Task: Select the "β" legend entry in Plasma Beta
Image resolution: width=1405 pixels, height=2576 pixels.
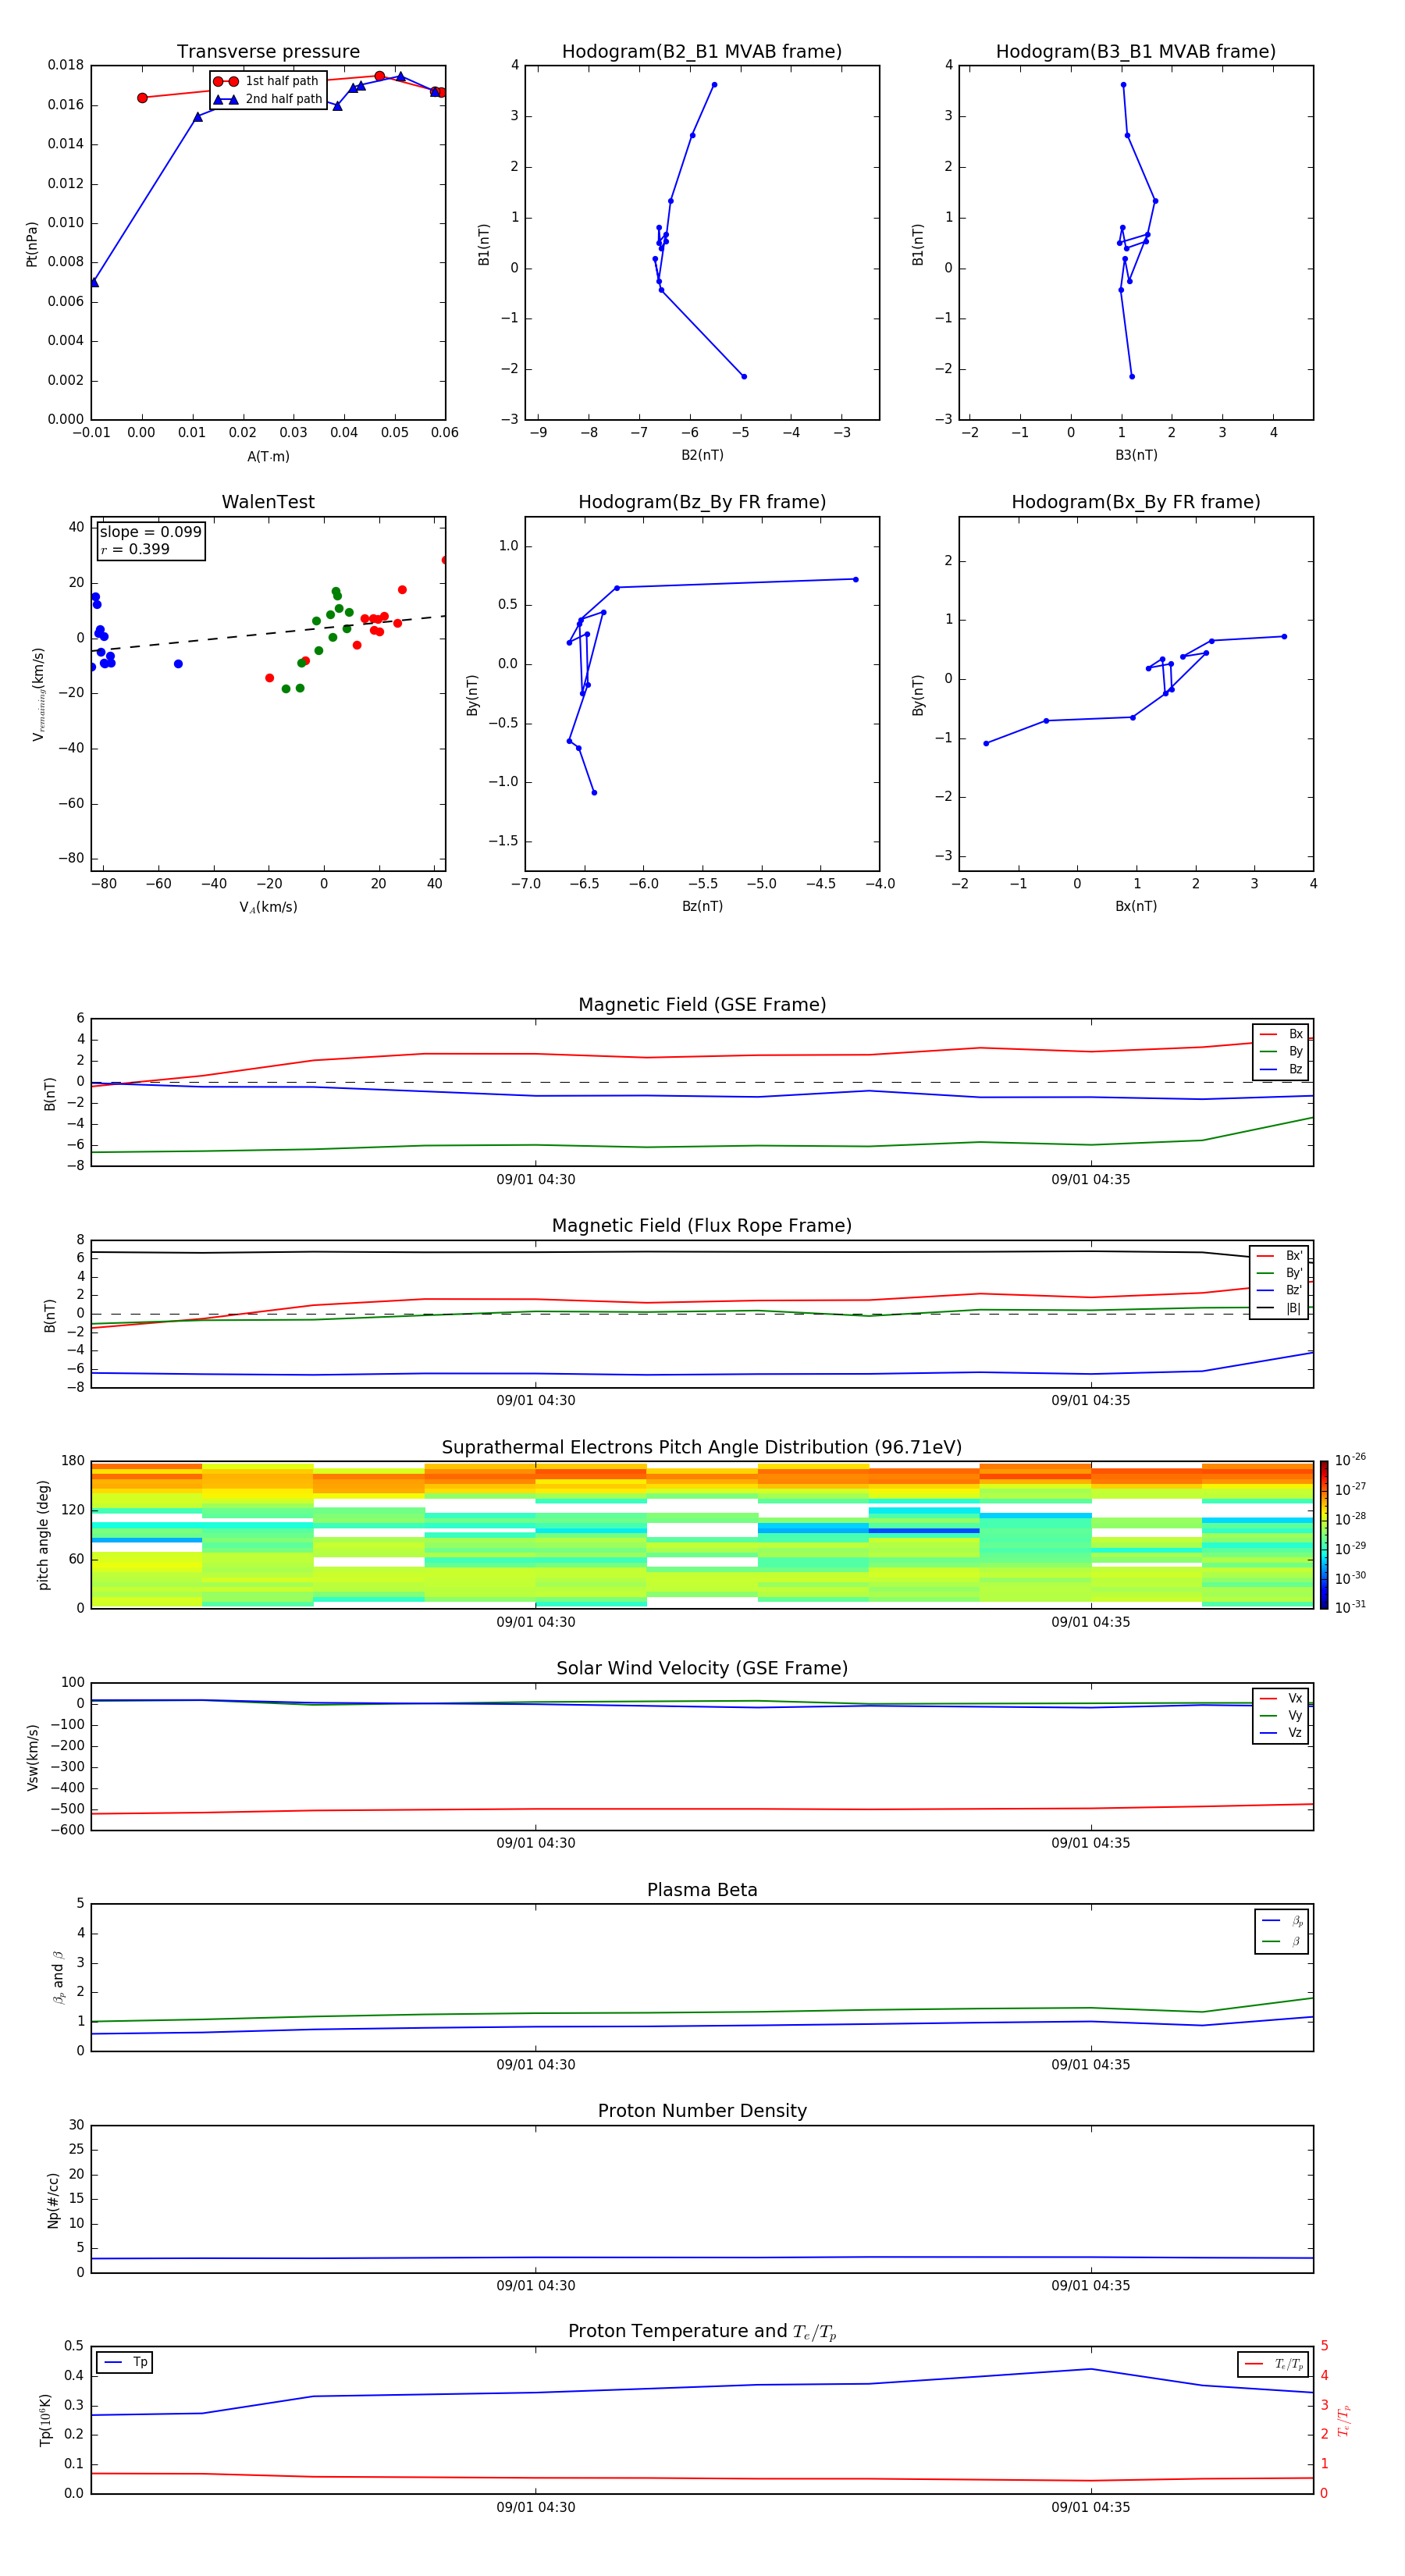Action: [x=1282, y=1941]
